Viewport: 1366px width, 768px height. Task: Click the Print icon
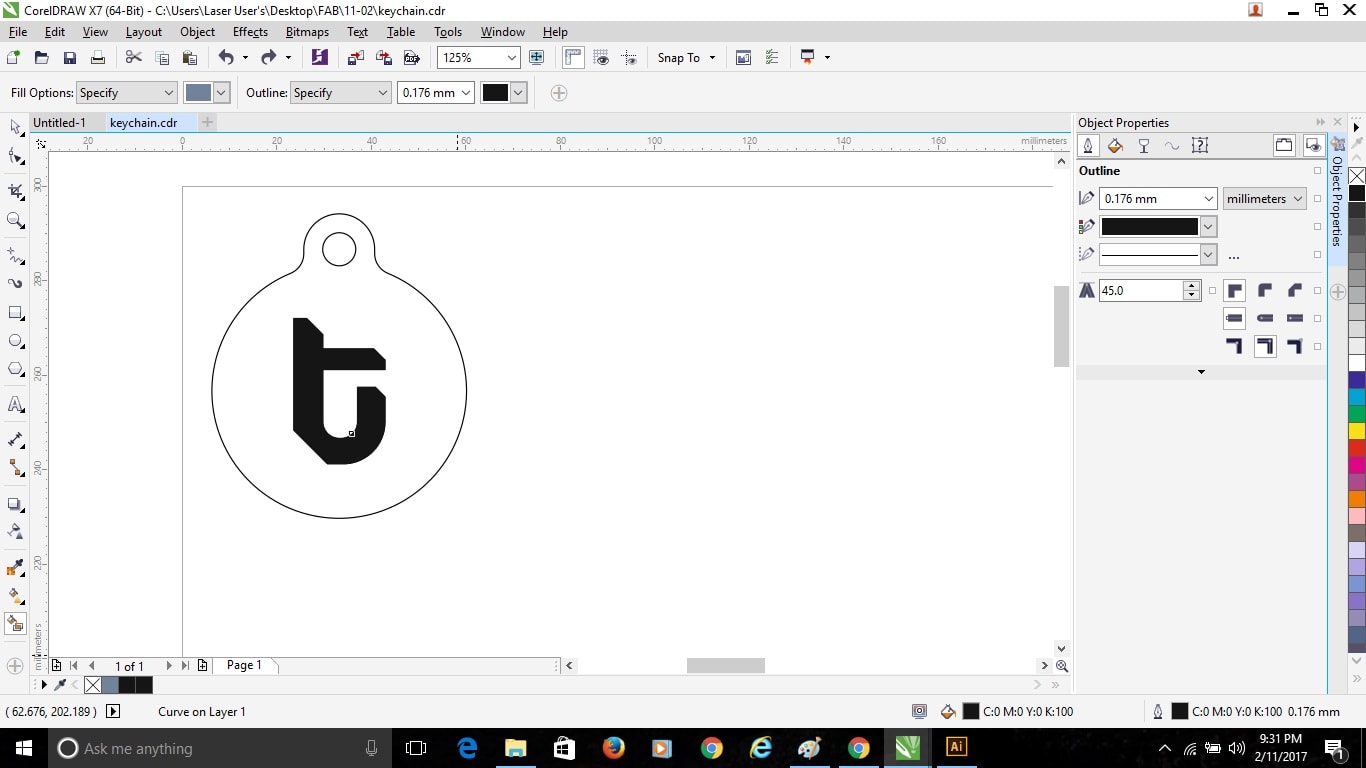(98, 58)
